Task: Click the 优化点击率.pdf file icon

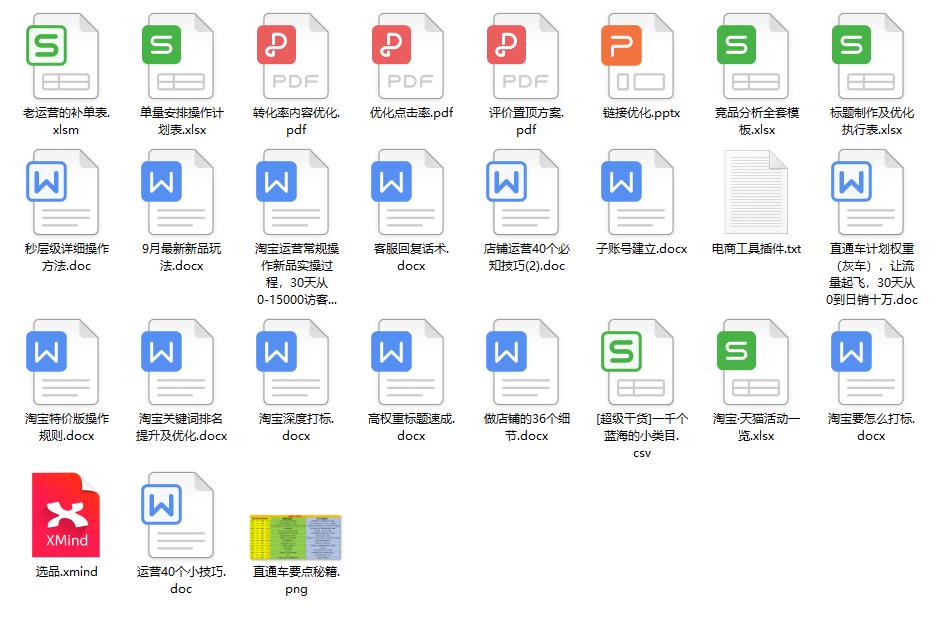Action: point(408,60)
